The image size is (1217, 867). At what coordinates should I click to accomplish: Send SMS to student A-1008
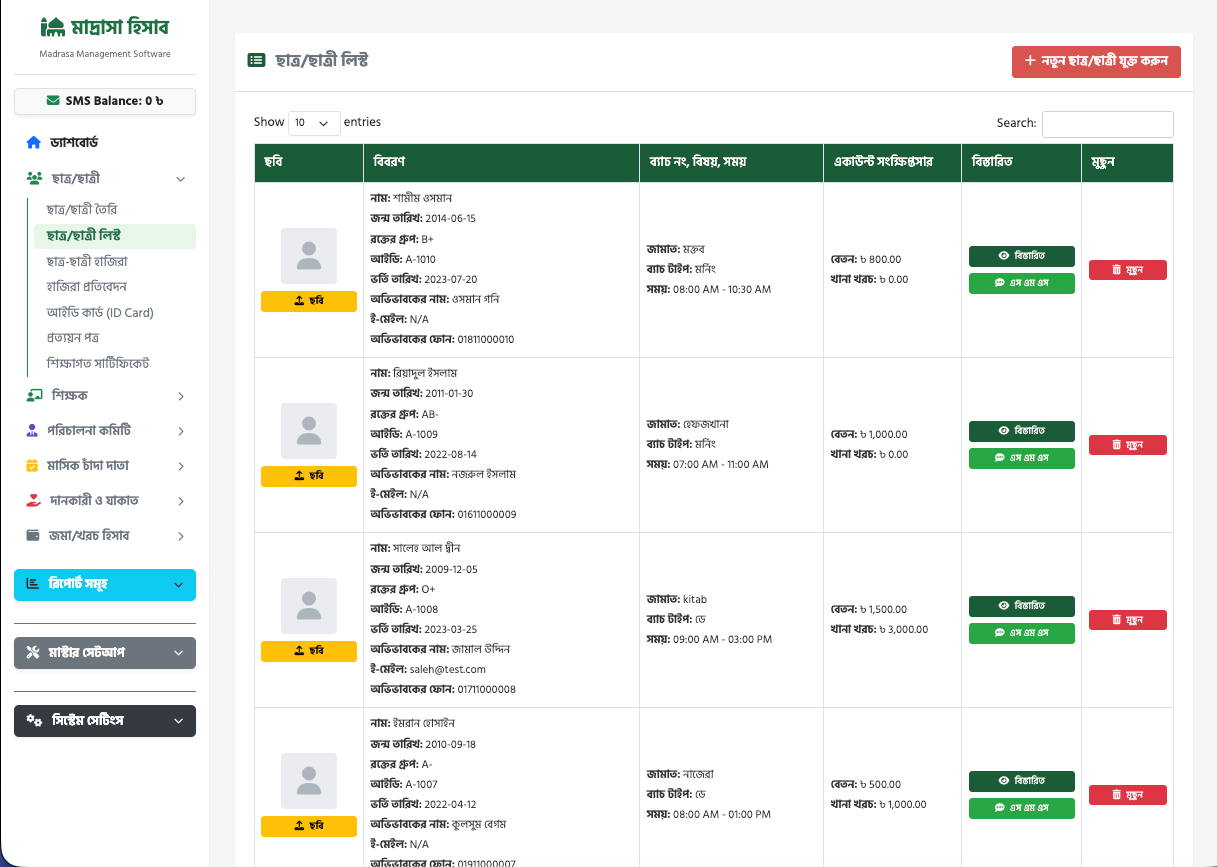1022,633
